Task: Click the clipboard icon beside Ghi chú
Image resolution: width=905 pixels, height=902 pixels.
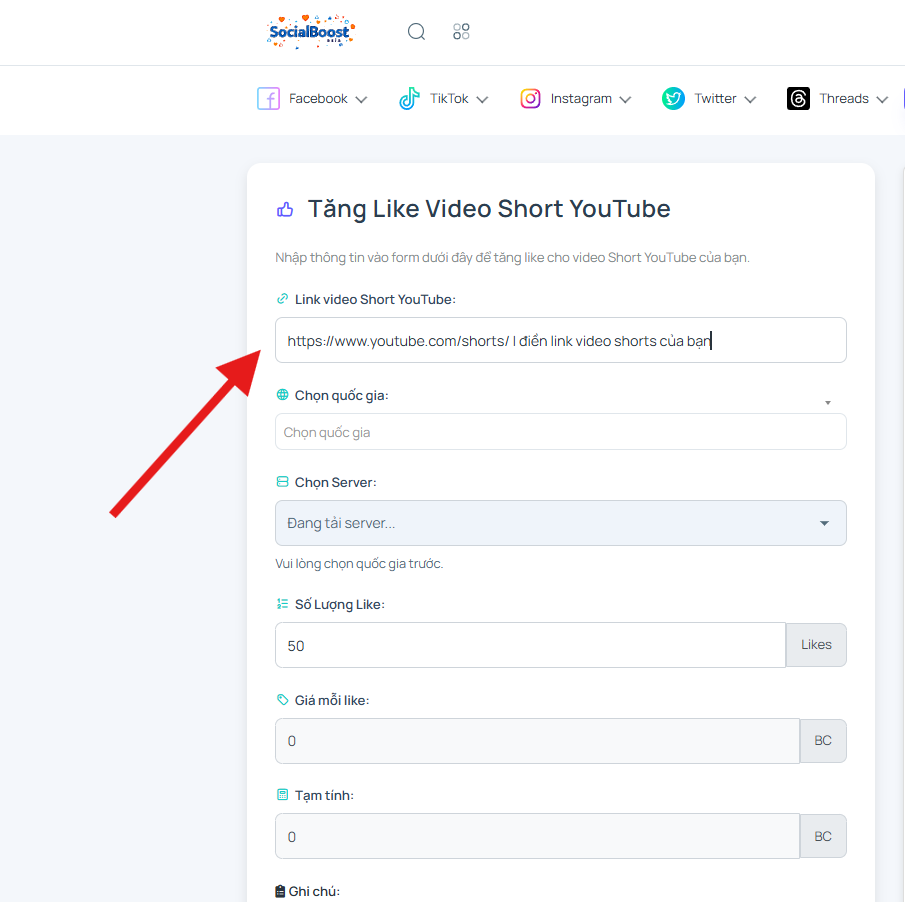Action: point(280,892)
